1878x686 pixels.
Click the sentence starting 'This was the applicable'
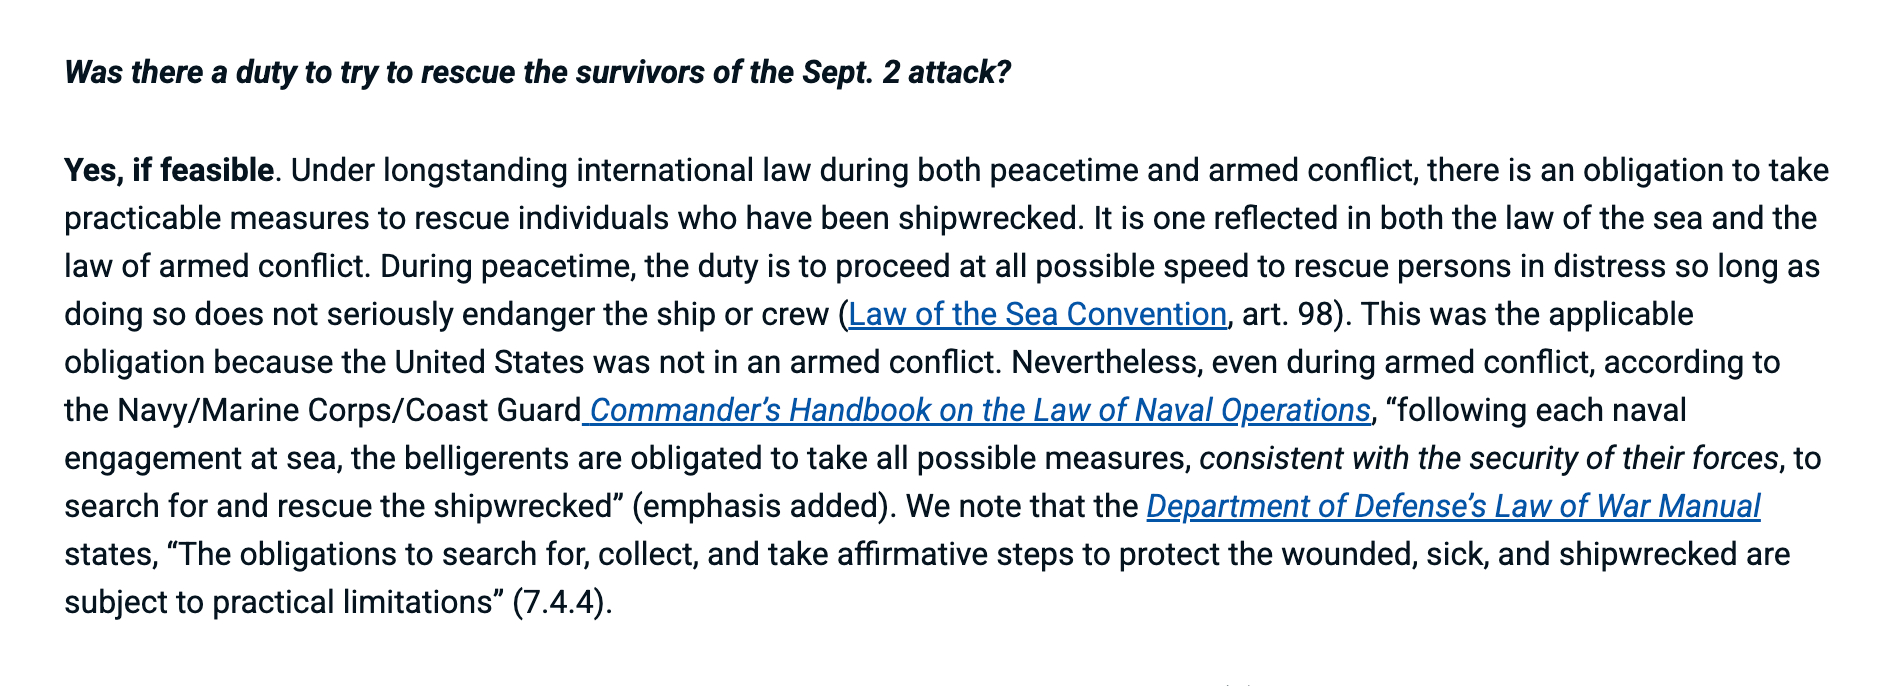pyautogui.click(x=1526, y=314)
